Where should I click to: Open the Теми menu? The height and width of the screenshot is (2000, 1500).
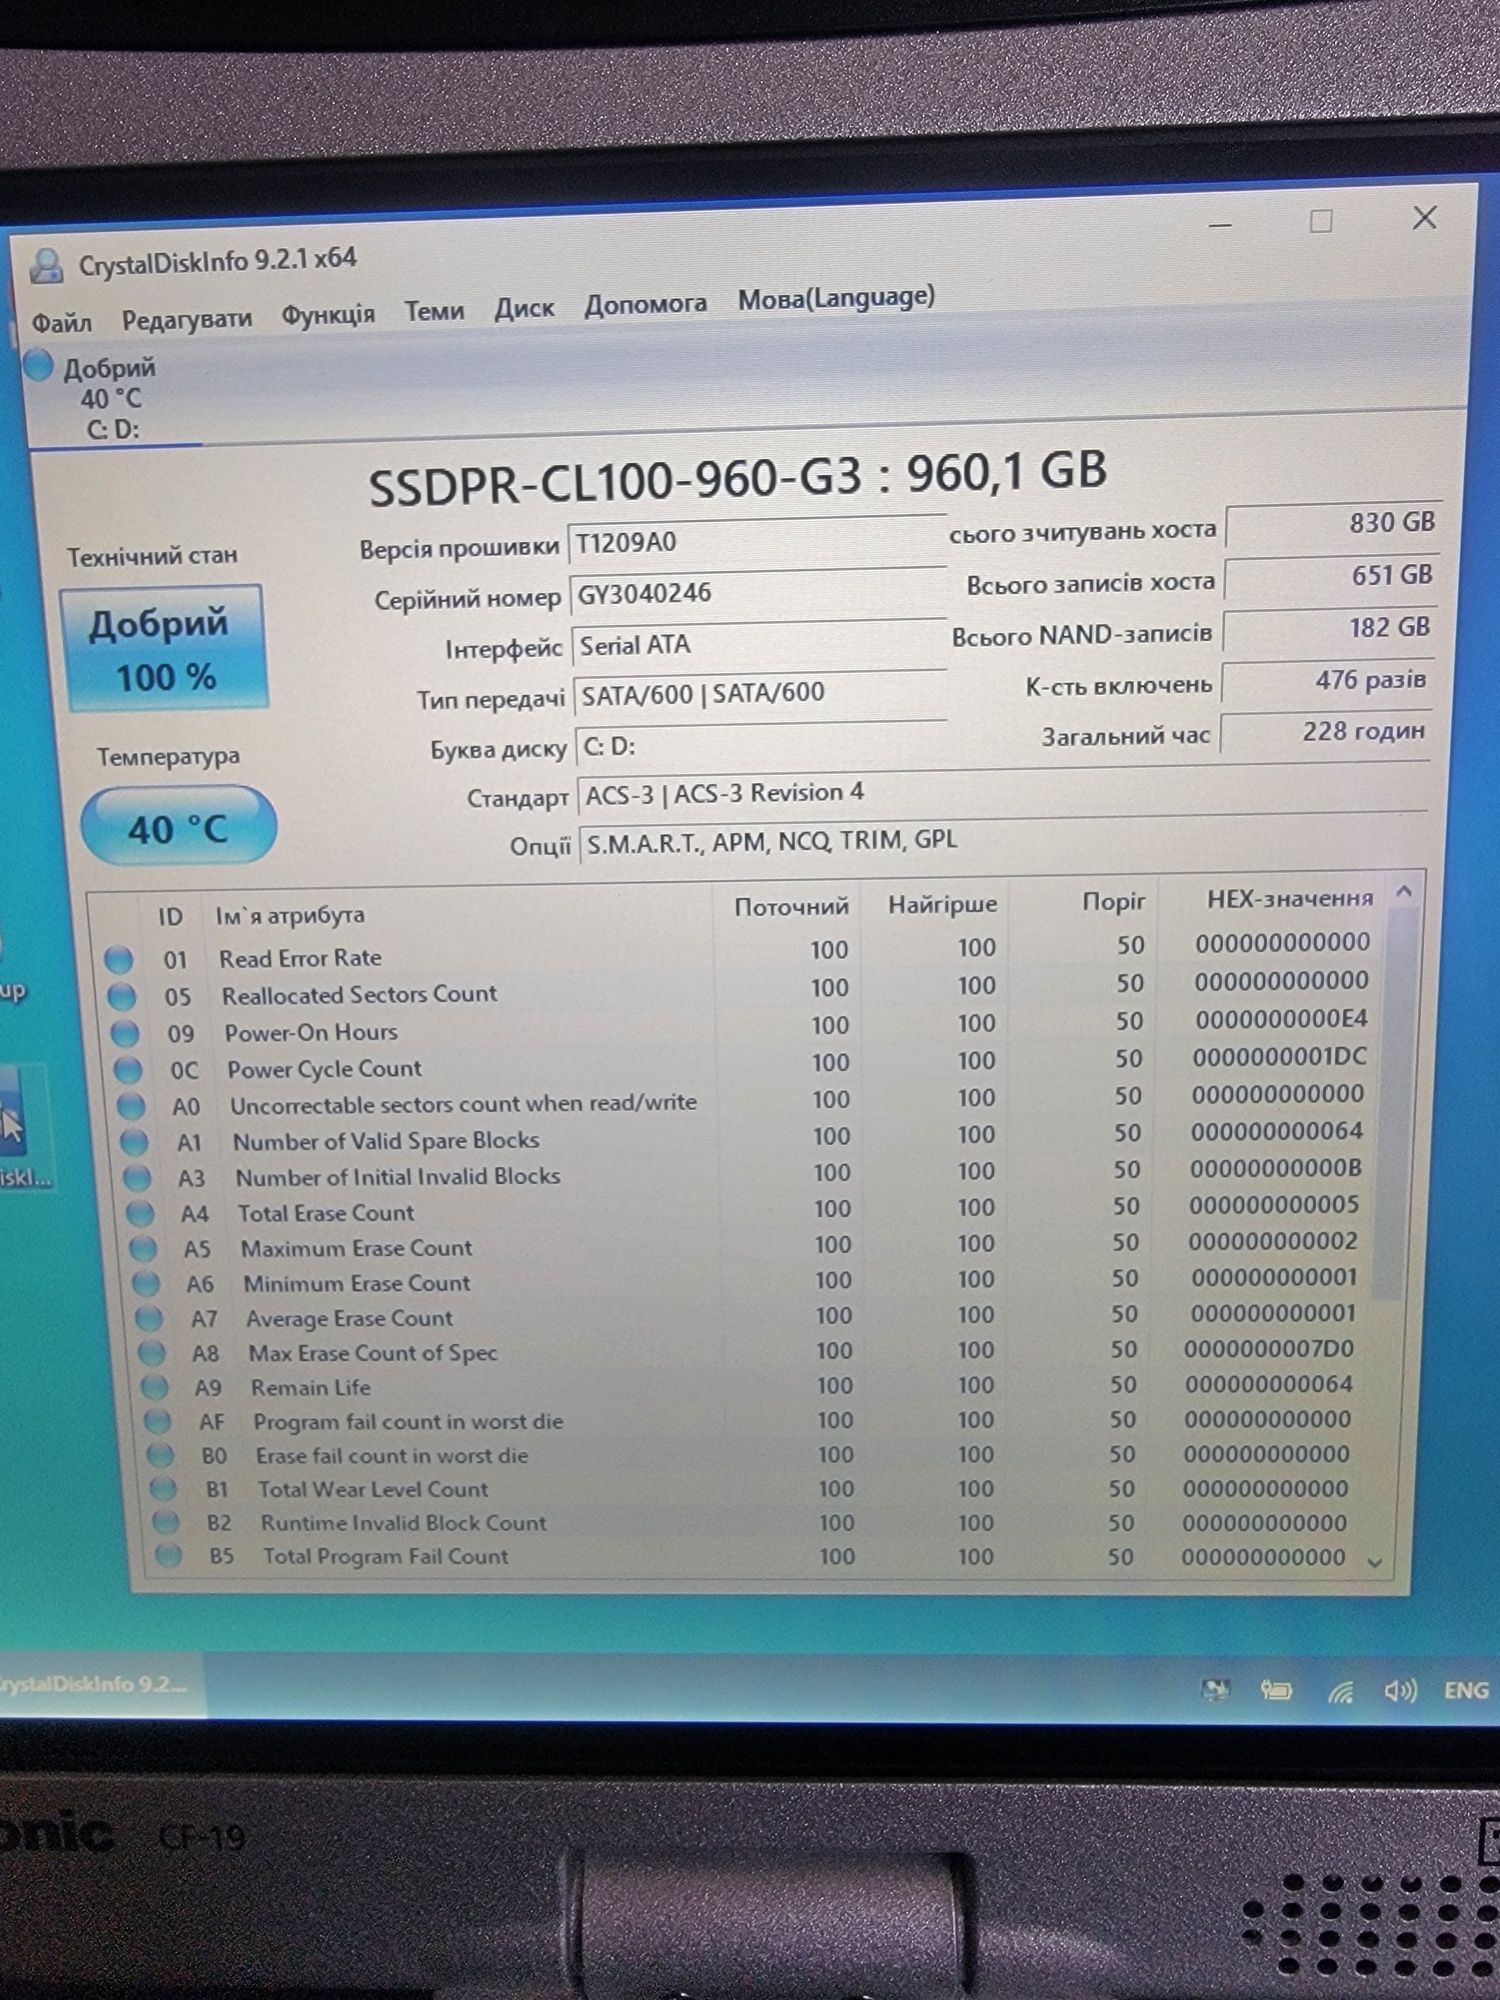coord(434,311)
